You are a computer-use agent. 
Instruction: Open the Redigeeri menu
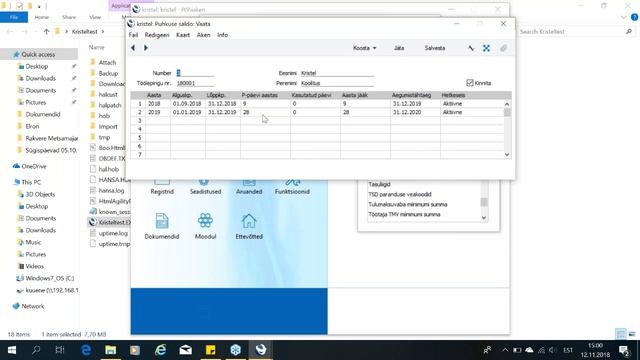point(157,35)
